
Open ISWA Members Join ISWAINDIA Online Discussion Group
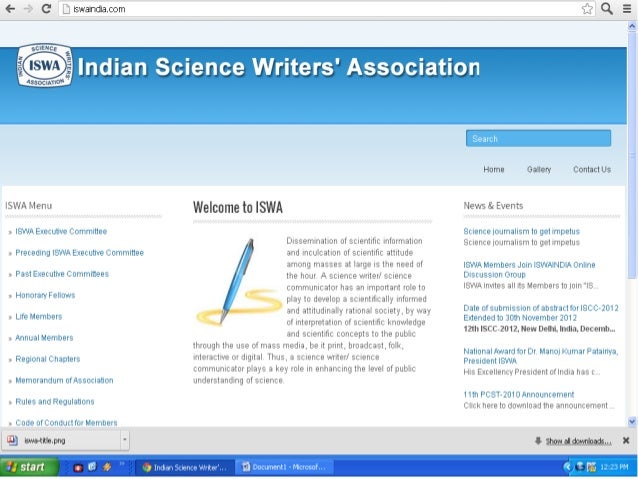tap(529, 269)
